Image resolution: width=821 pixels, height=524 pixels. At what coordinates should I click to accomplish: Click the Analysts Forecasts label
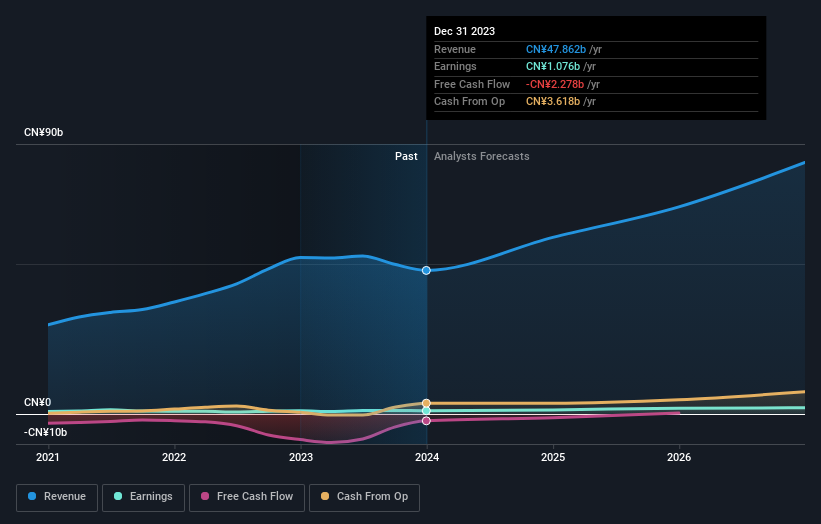point(482,156)
